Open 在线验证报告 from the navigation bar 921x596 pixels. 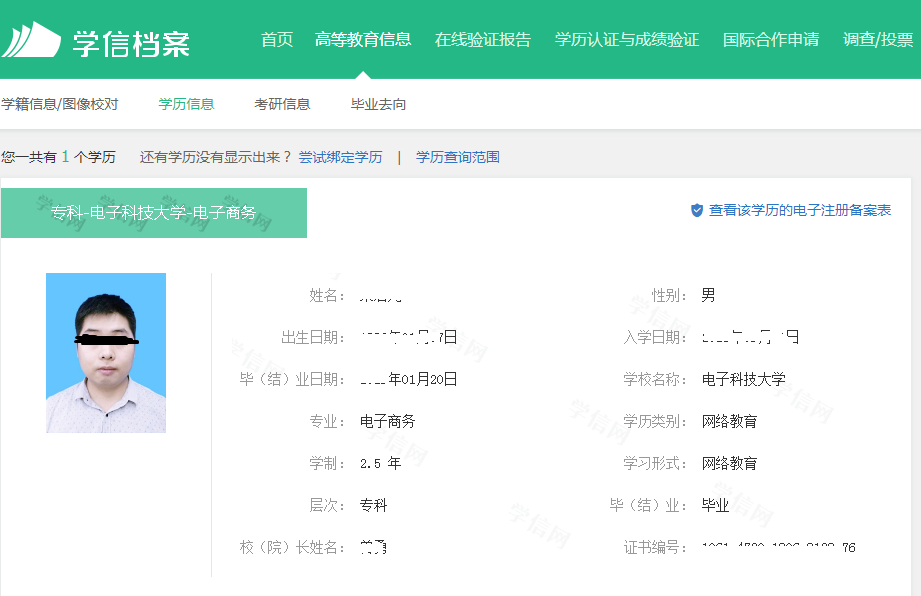point(482,40)
